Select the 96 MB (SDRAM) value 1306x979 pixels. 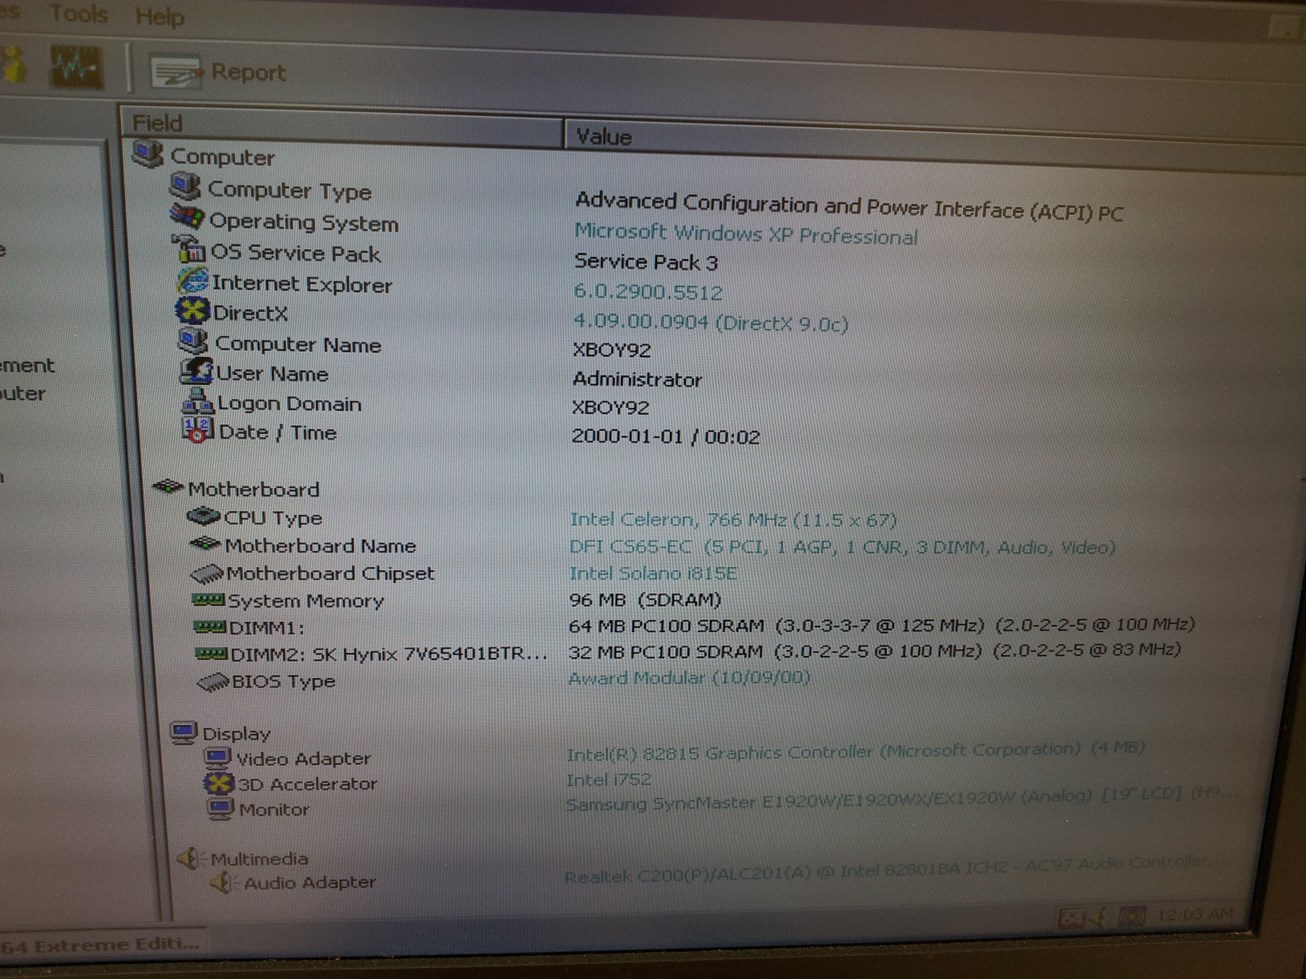[x=644, y=599]
